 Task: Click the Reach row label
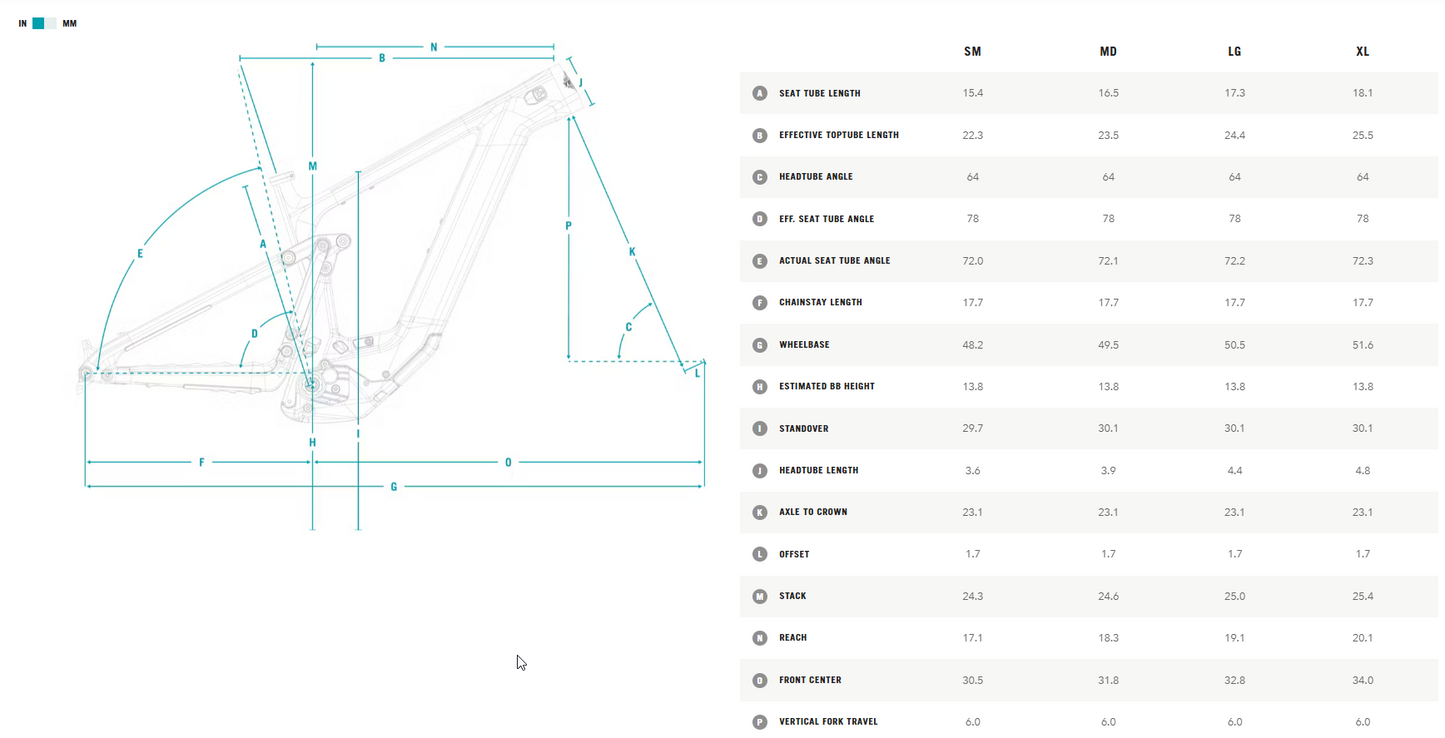tap(793, 638)
